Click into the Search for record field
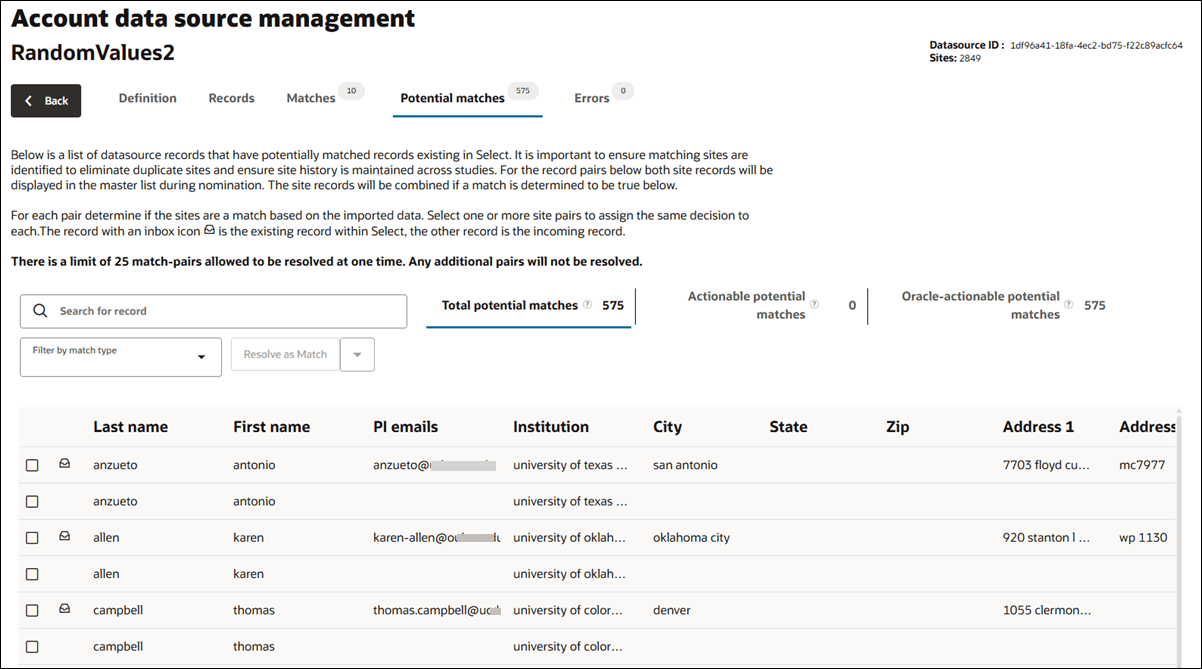This screenshot has height=669, width=1202. tap(213, 311)
